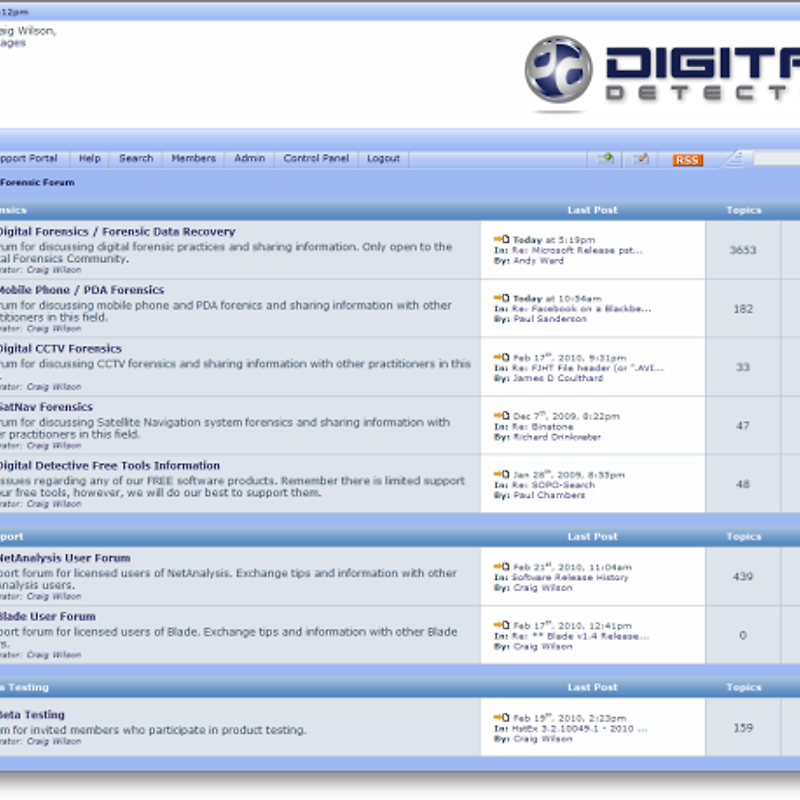The height and width of the screenshot is (800, 800).
Task: Click last-post arrow icon in Beta Testing row
Action: pos(501,718)
